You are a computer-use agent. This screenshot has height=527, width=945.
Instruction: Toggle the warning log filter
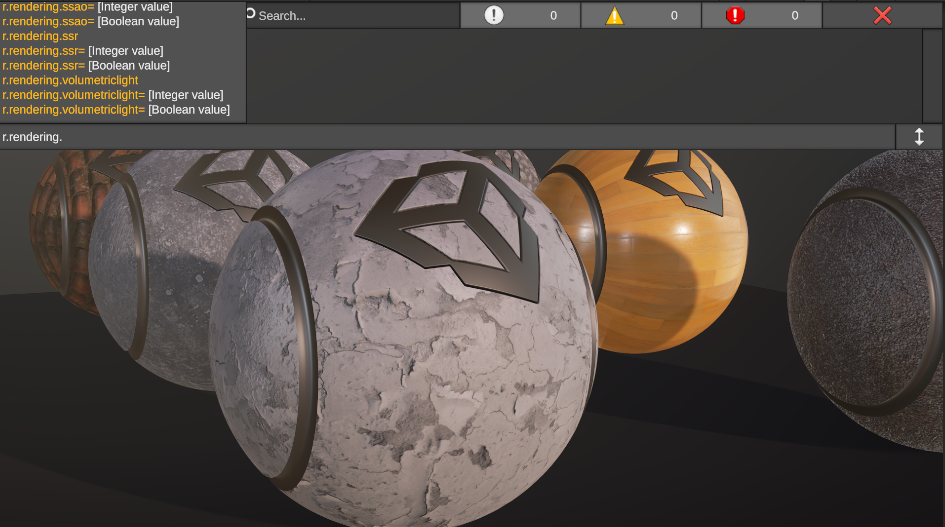pos(641,16)
